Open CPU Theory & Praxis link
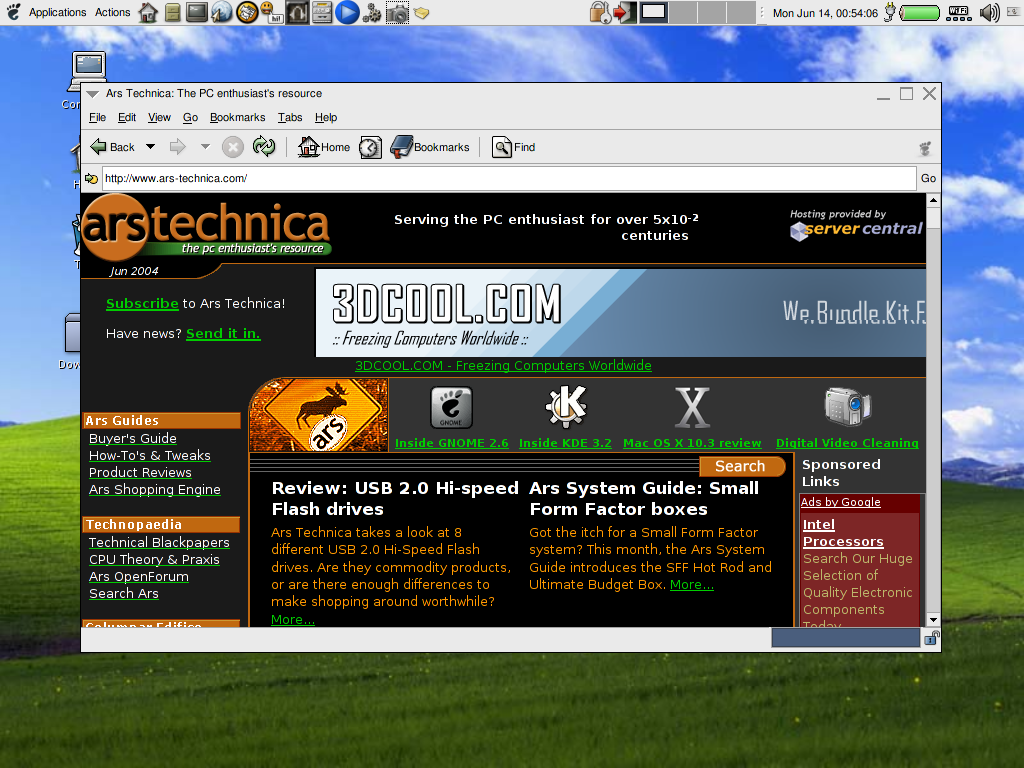The height and width of the screenshot is (768, 1024). click(x=154, y=559)
